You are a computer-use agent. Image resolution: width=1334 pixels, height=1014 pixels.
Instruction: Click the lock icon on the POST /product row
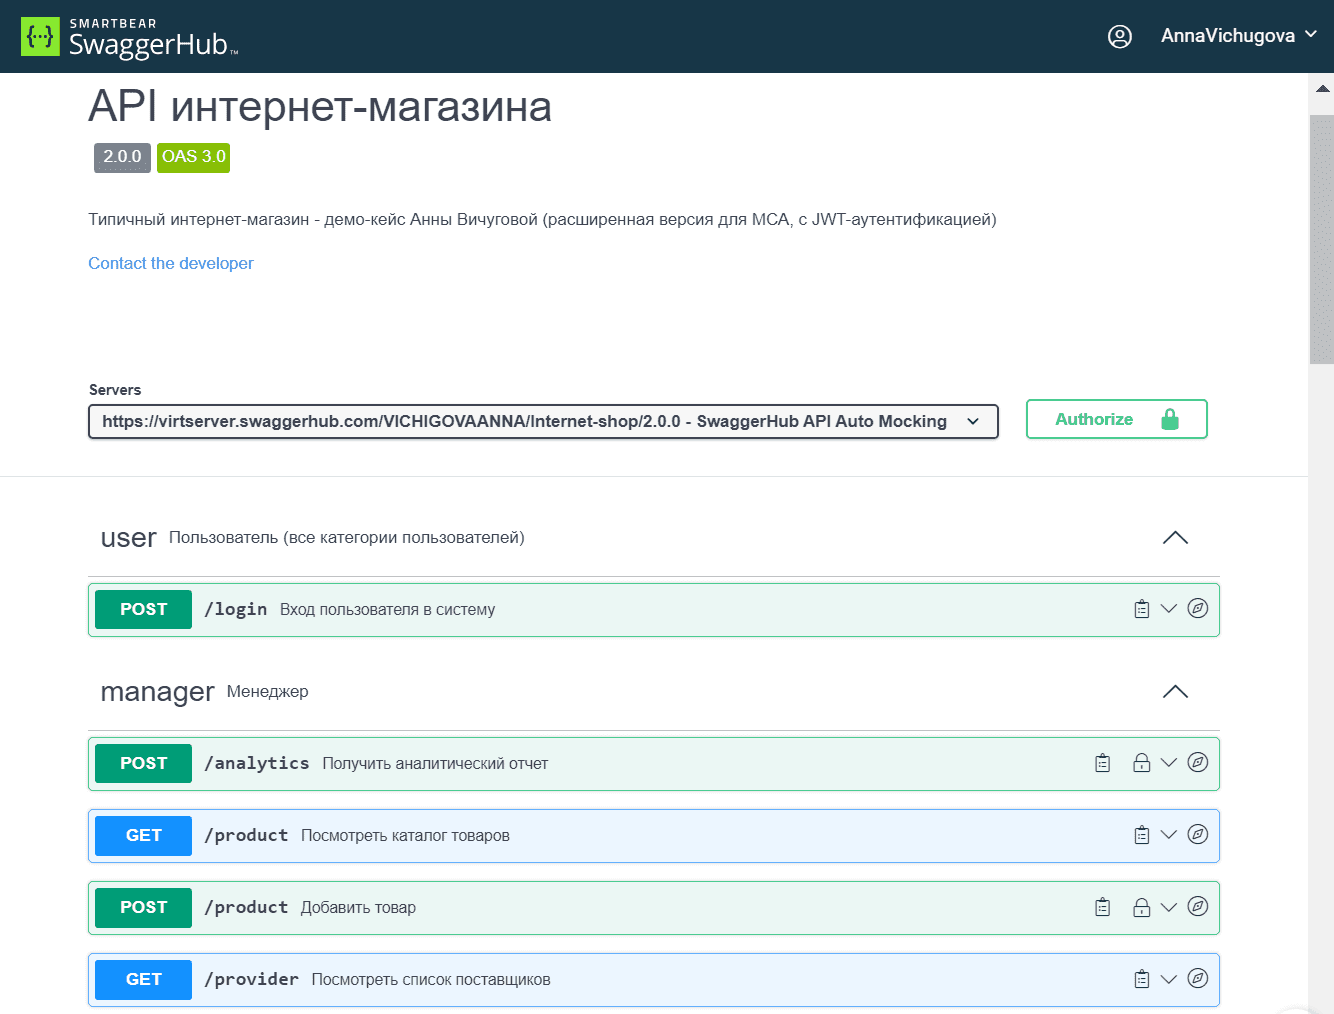pos(1141,907)
